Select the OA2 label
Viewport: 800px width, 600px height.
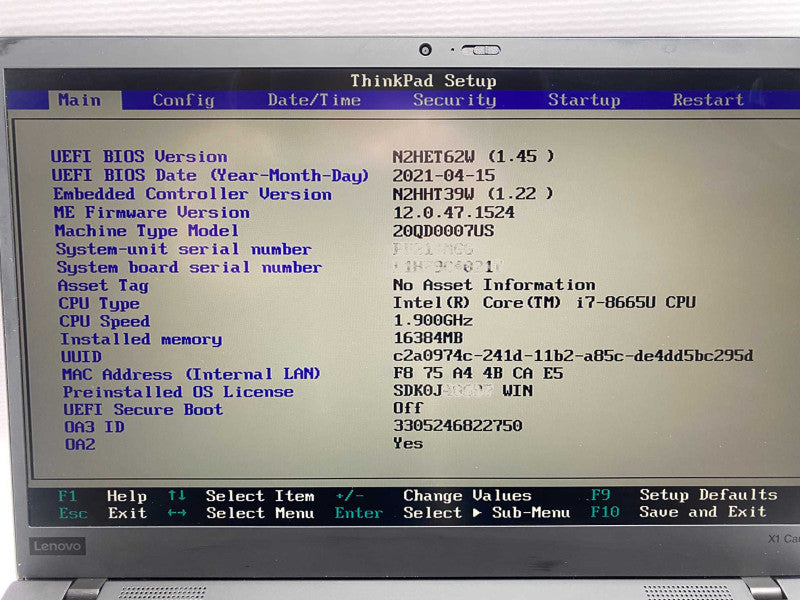point(80,444)
